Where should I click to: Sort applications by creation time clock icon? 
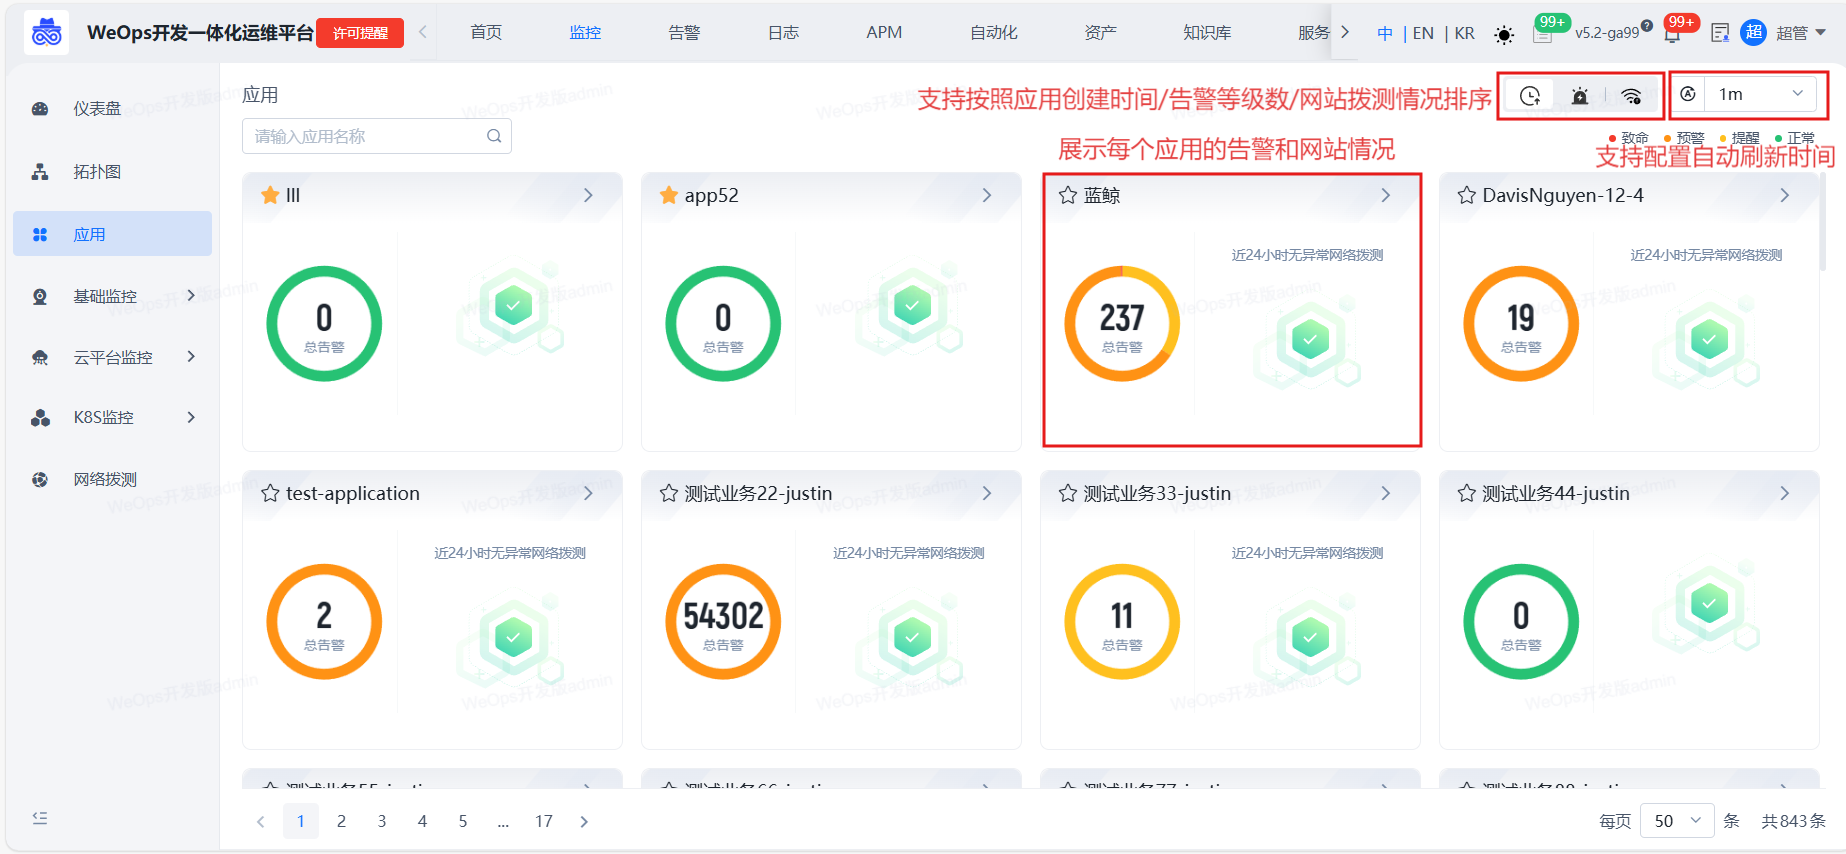click(1529, 96)
